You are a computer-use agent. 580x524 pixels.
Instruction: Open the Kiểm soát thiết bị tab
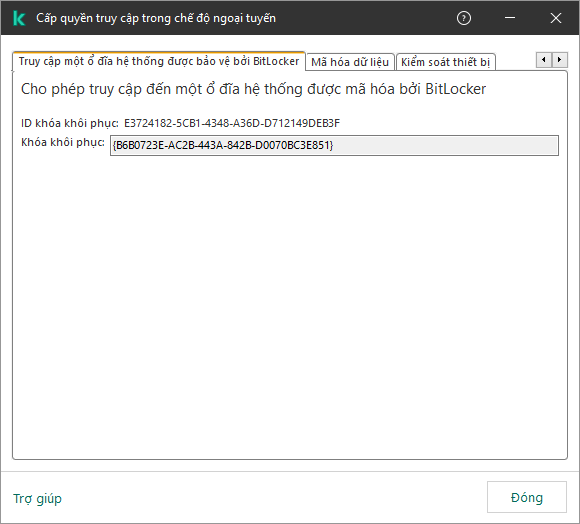(445, 62)
